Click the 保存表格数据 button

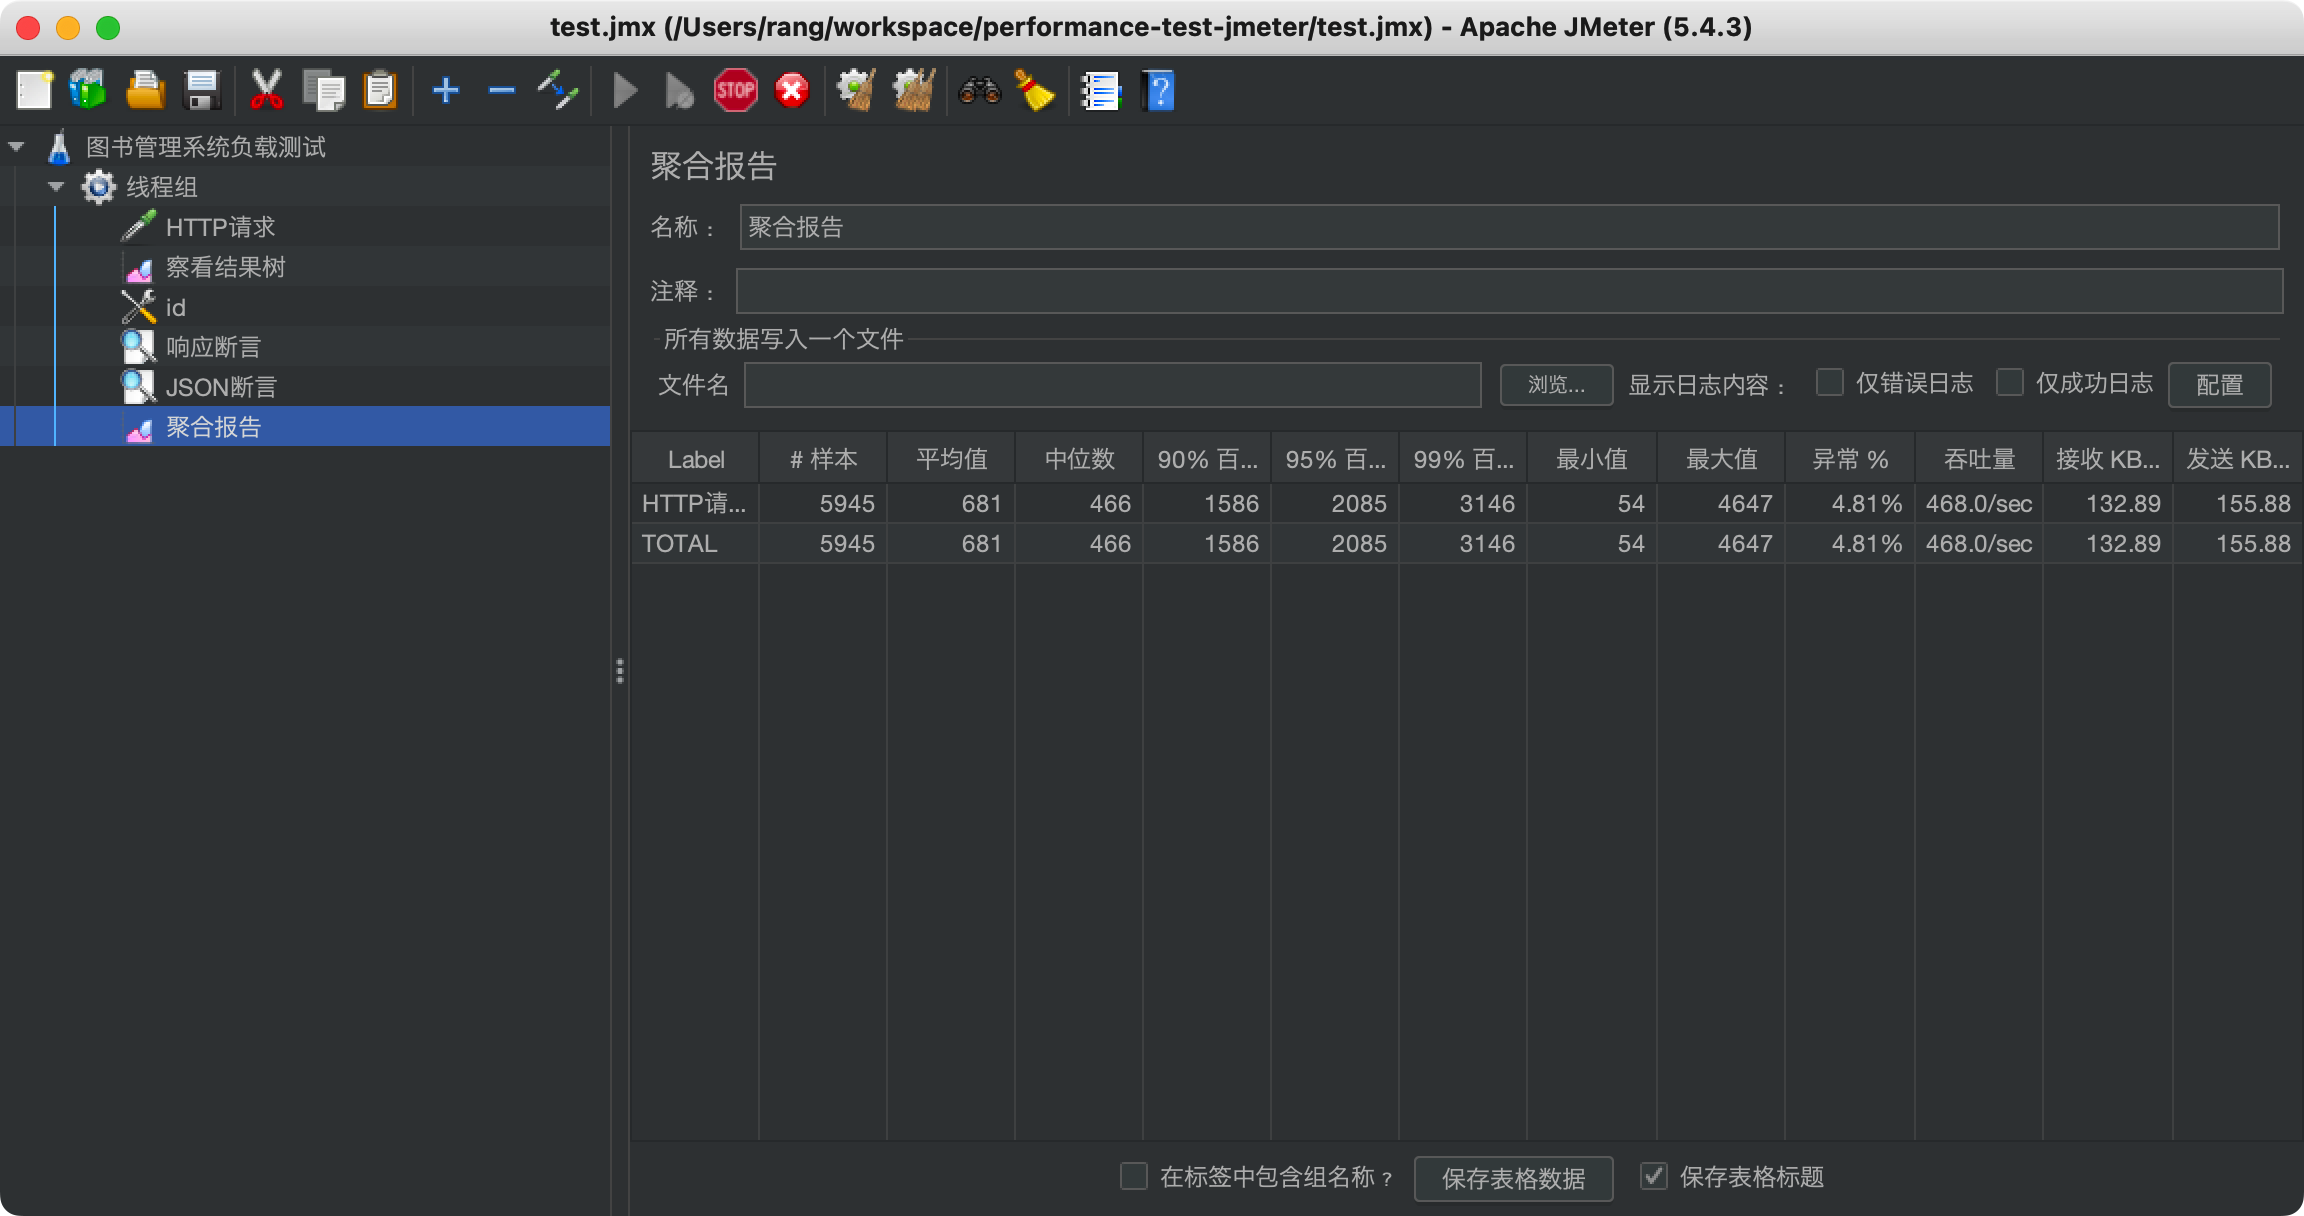pyautogui.click(x=1513, y=1178)
